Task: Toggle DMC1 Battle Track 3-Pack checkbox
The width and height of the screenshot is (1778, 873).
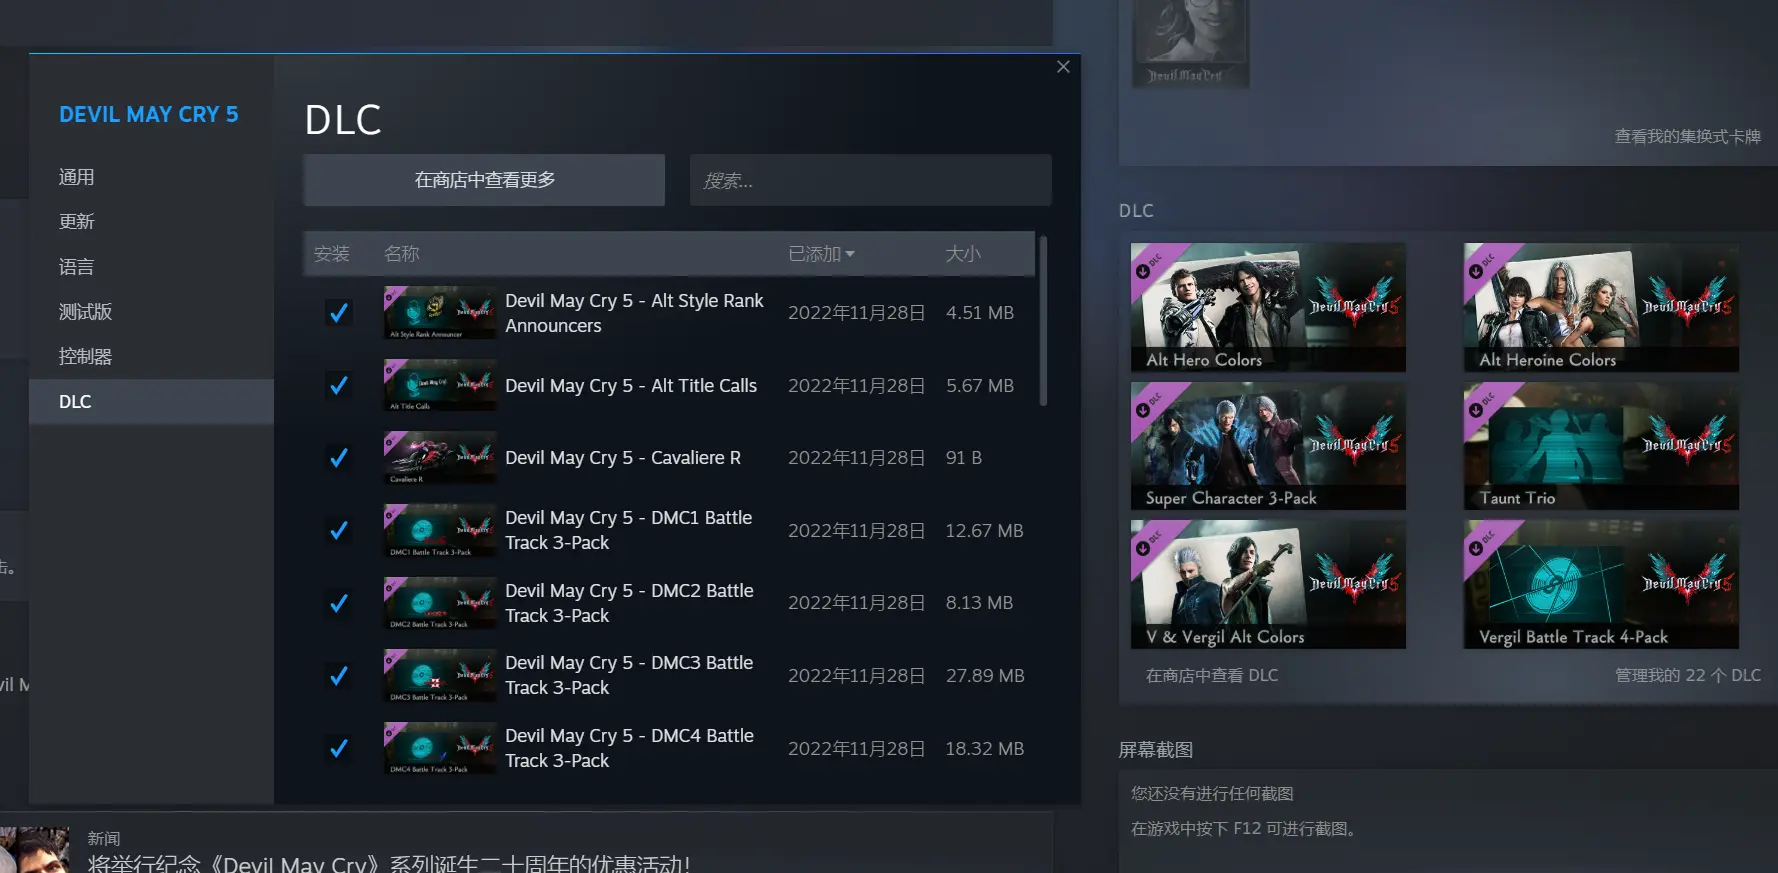Action: point(339,530)
